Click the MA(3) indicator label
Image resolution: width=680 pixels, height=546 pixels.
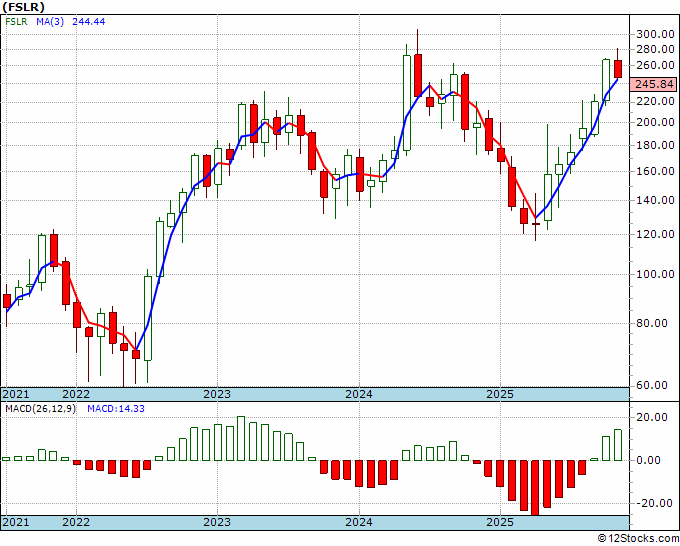(50, 22)
